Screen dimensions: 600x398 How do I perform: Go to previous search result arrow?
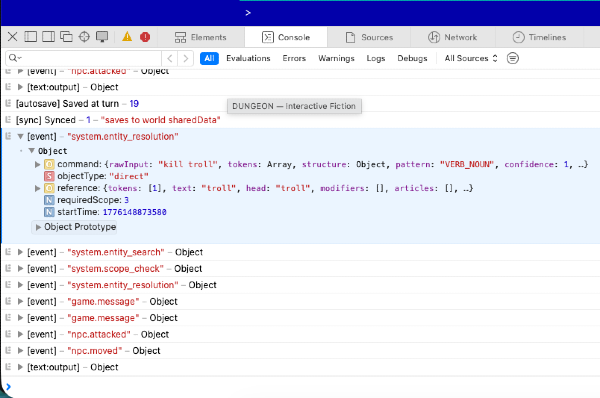pyautogui.click(x=170, y=58)
